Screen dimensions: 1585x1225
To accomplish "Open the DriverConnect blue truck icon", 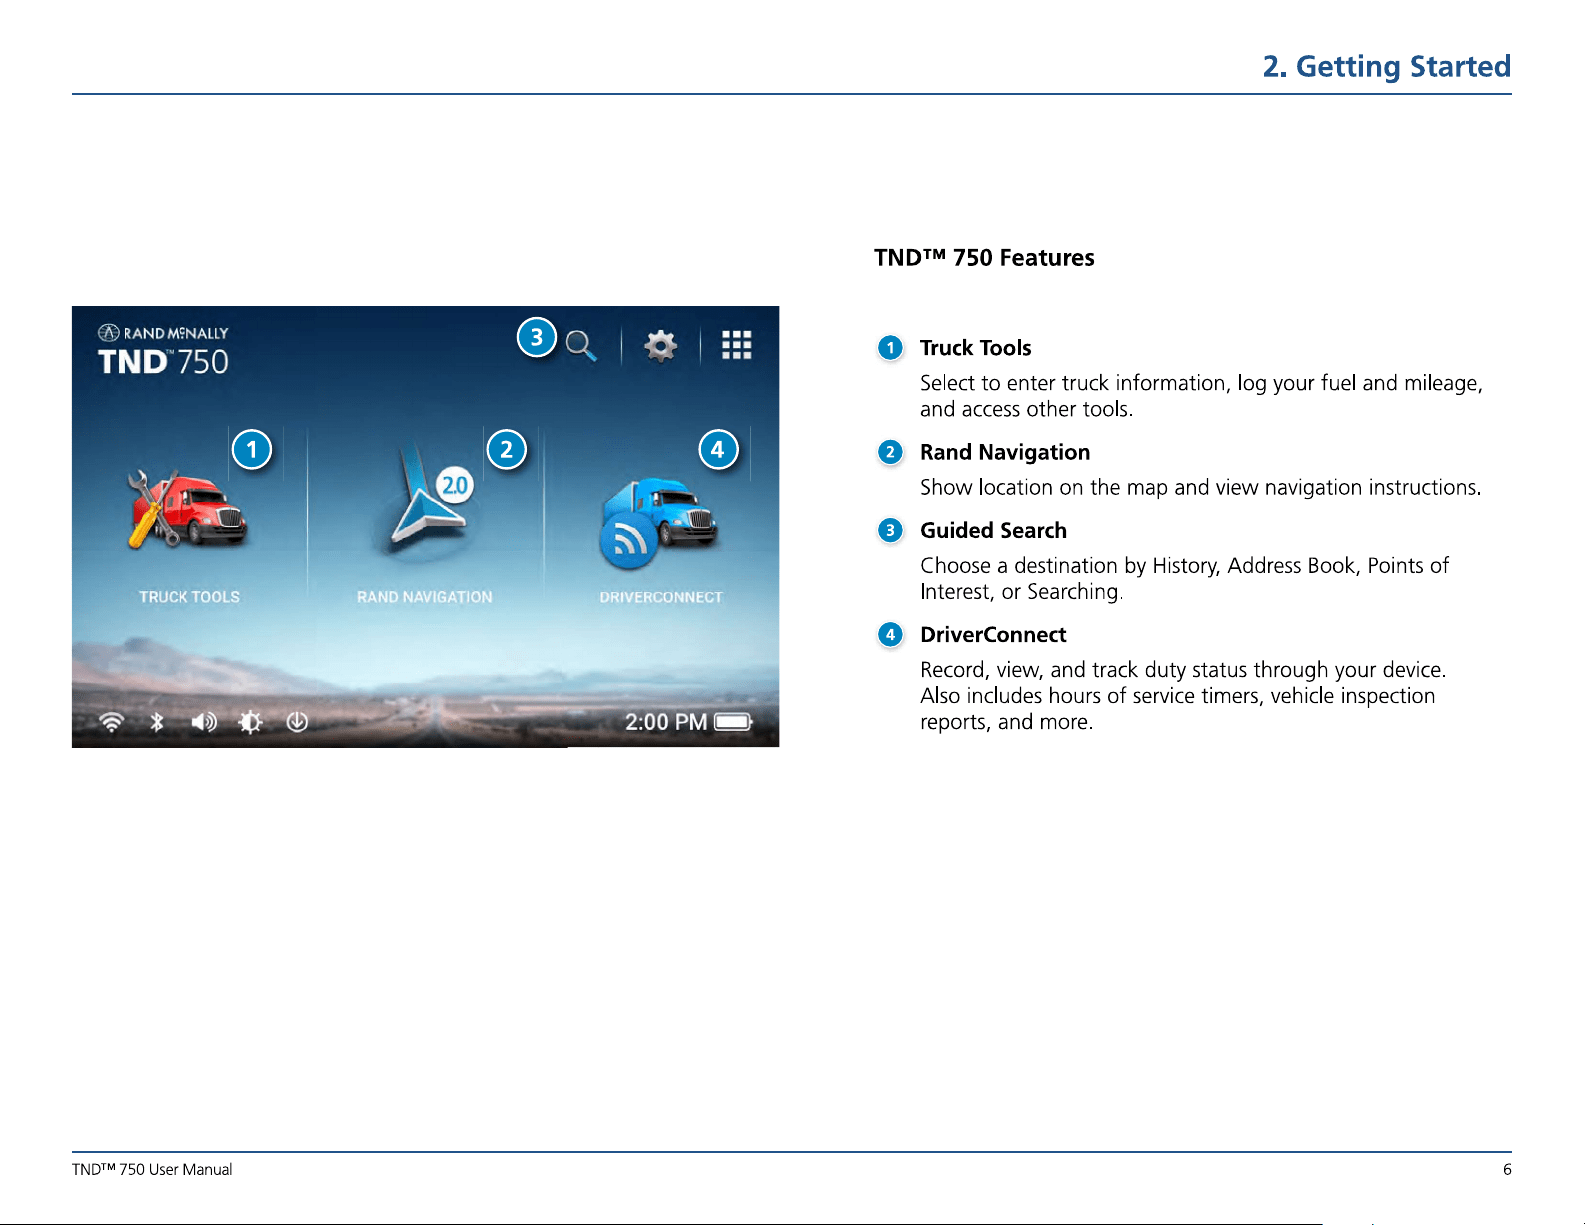I will (659, 522).
